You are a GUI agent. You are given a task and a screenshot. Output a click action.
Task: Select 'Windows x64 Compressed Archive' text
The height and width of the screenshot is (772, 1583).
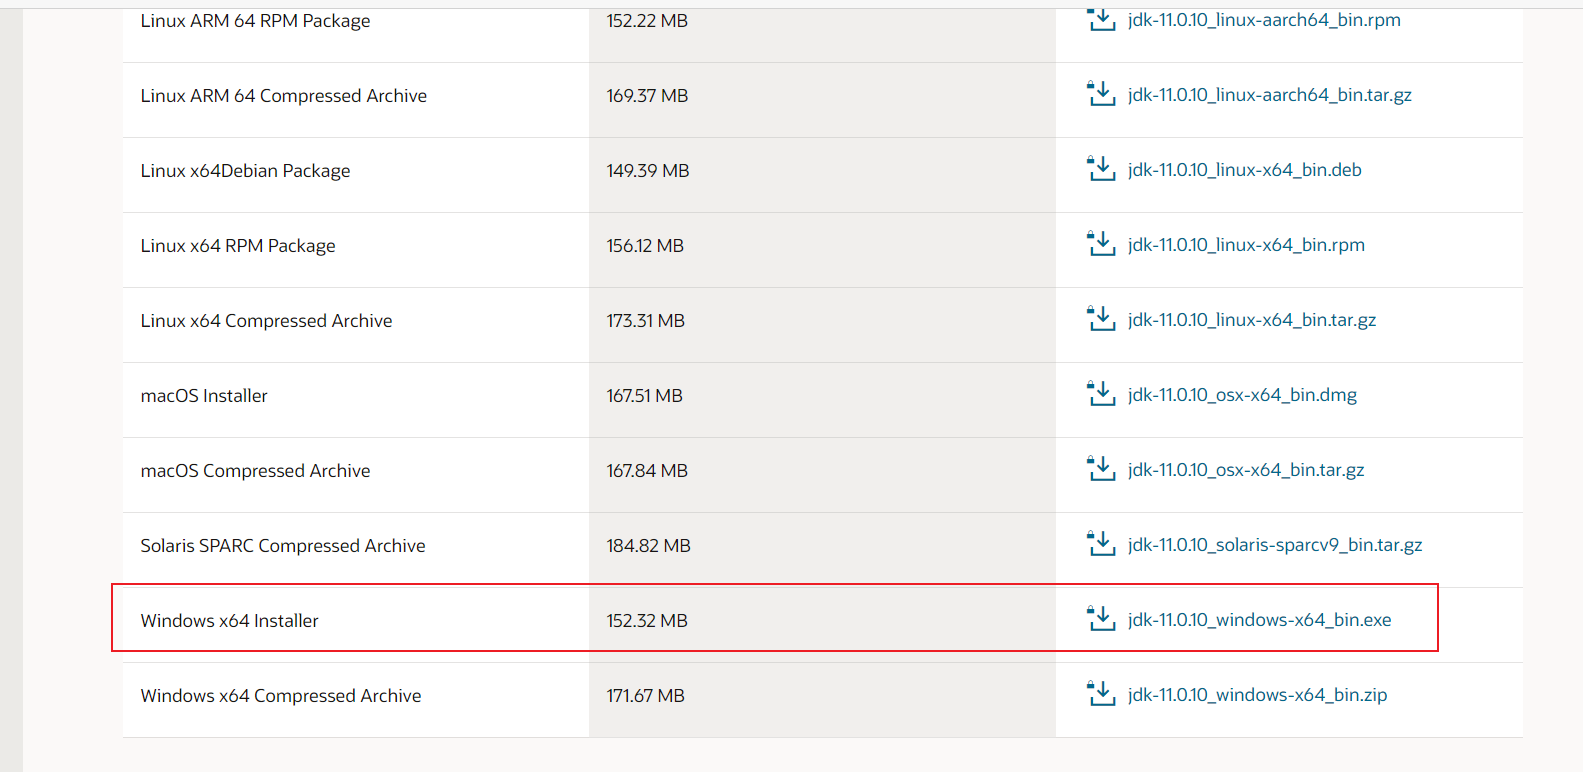281,696
